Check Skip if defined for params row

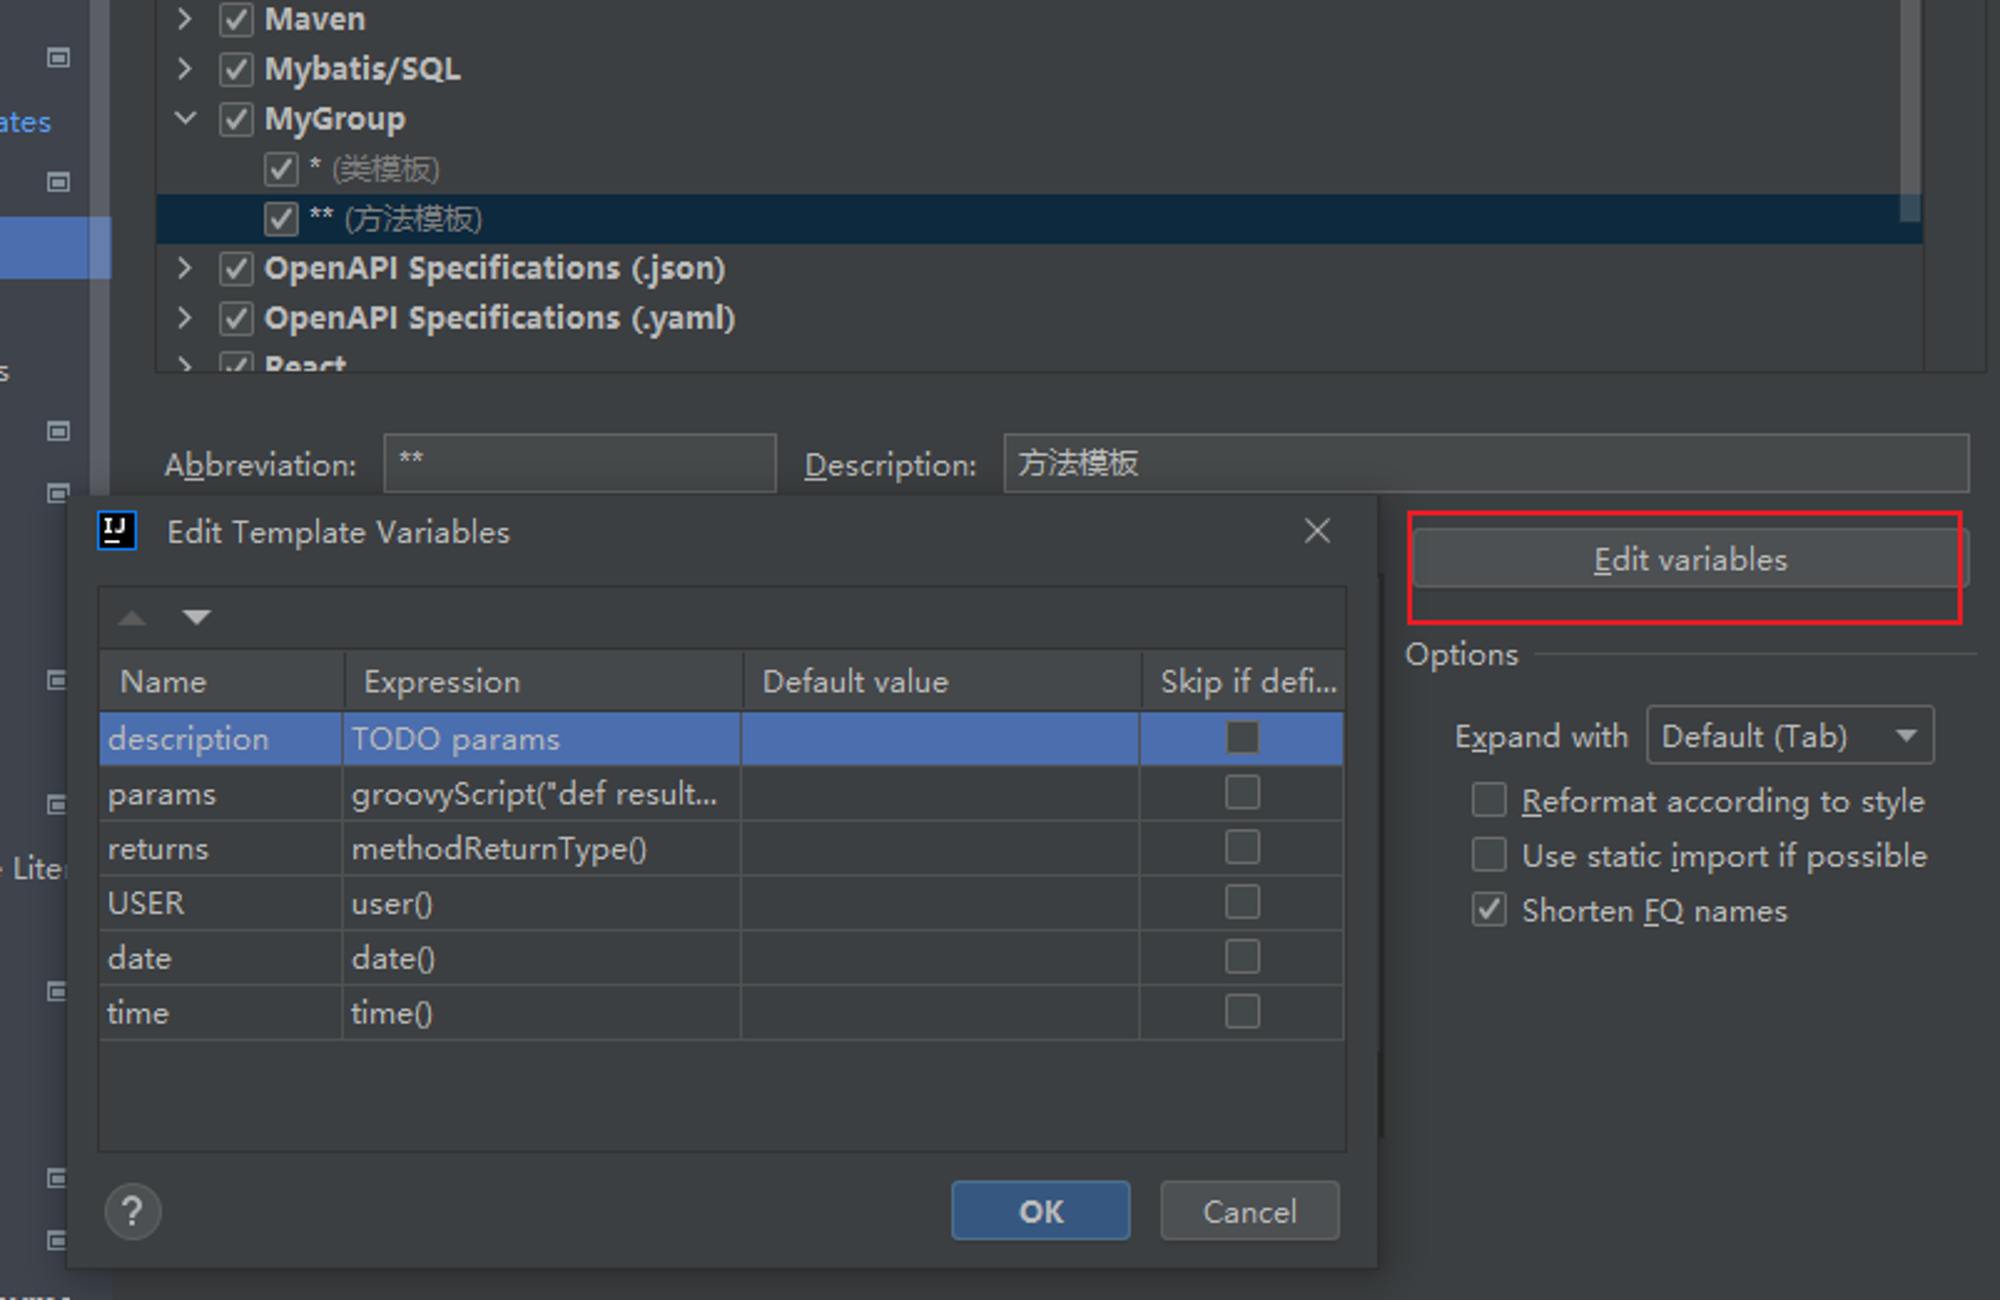[1242, 793]
